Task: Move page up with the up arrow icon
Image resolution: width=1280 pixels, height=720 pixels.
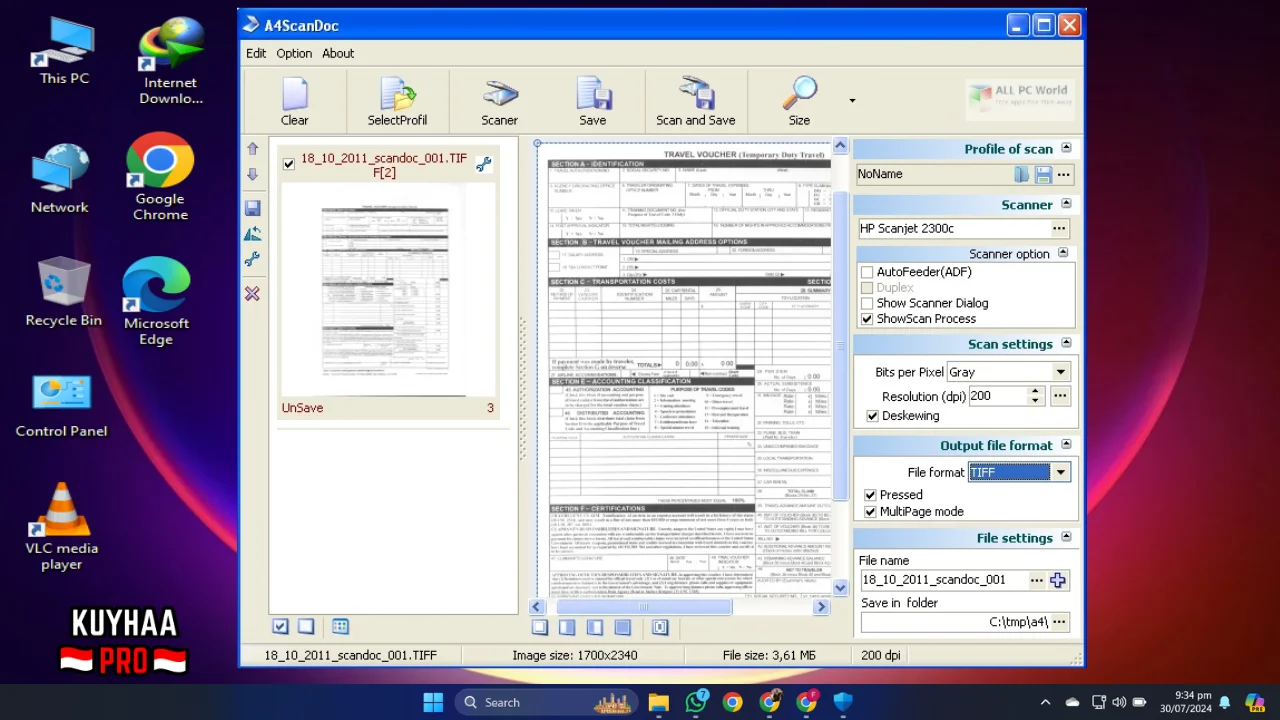Action: [x=252, y=148]
